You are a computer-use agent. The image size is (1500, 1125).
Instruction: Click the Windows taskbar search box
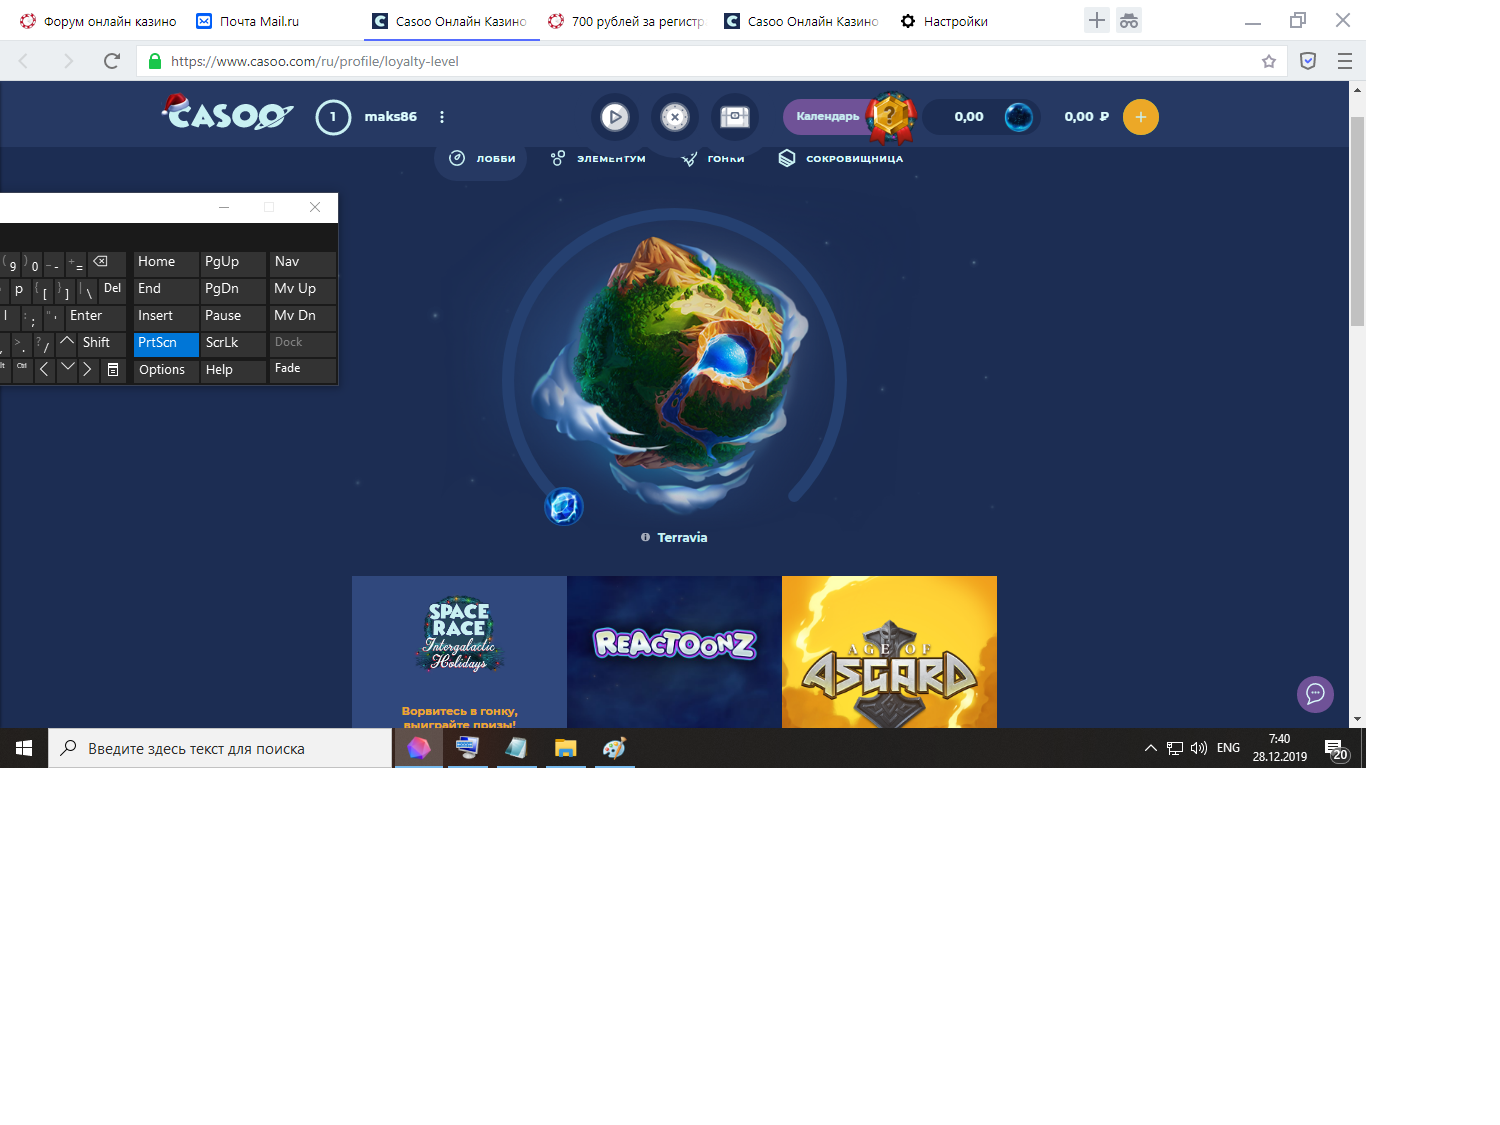click(220, 748)
